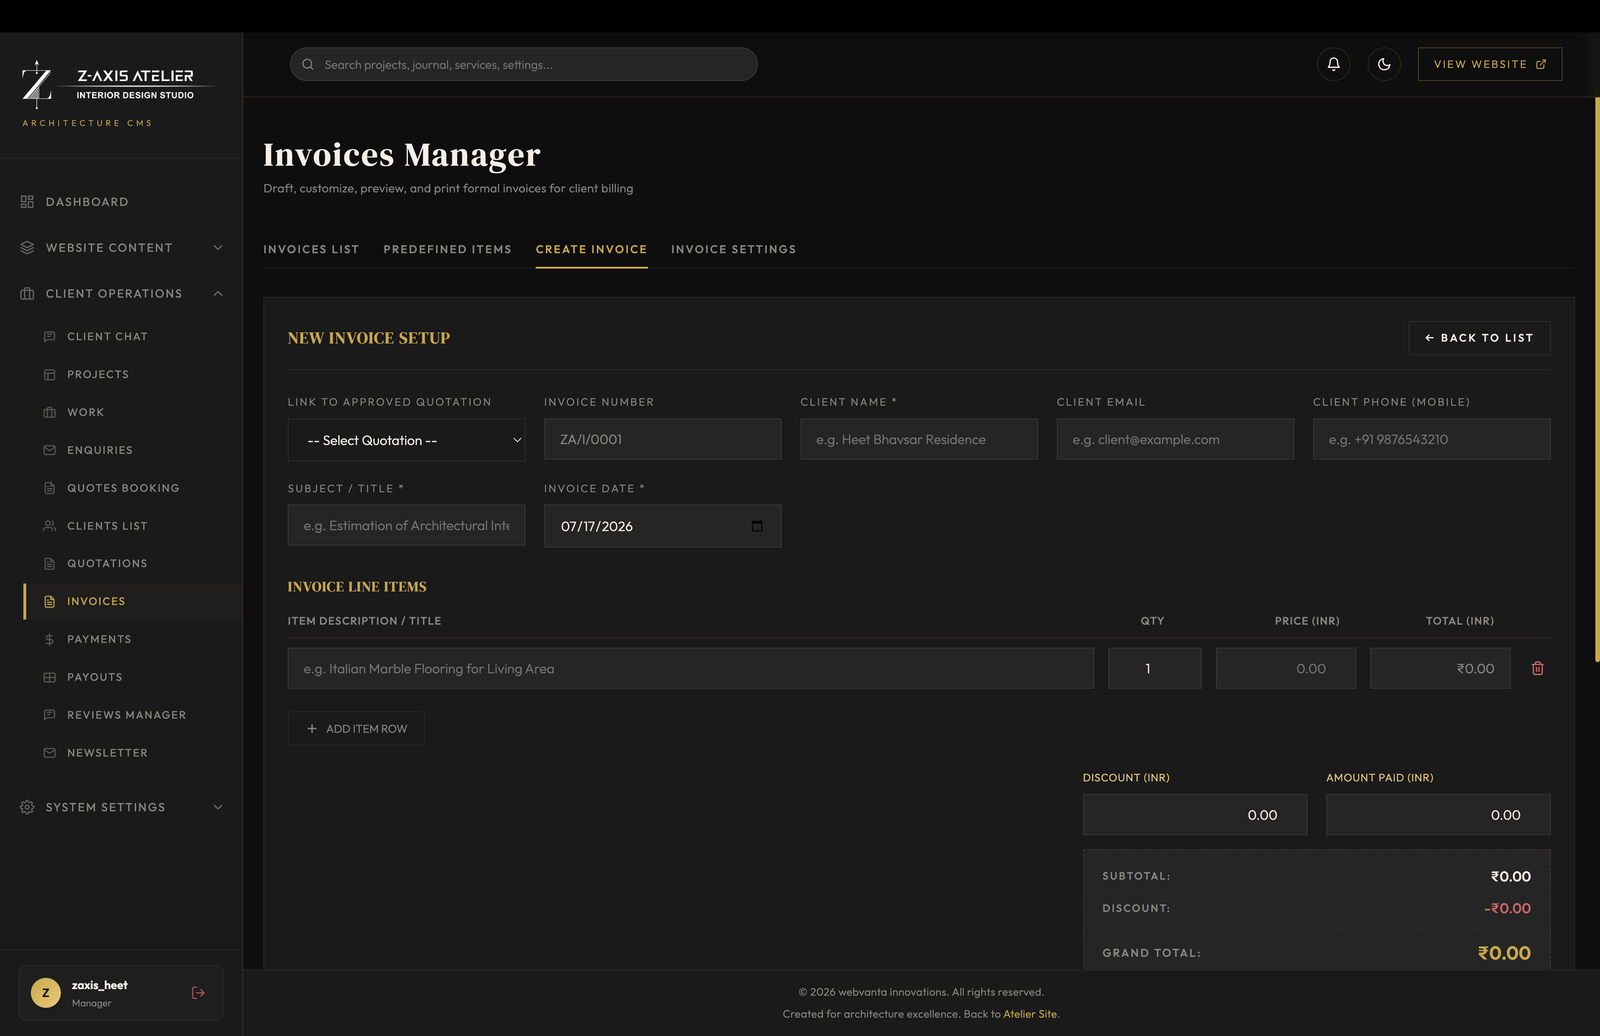Toggle dark mode with the moon icon

click(1384, 64)
